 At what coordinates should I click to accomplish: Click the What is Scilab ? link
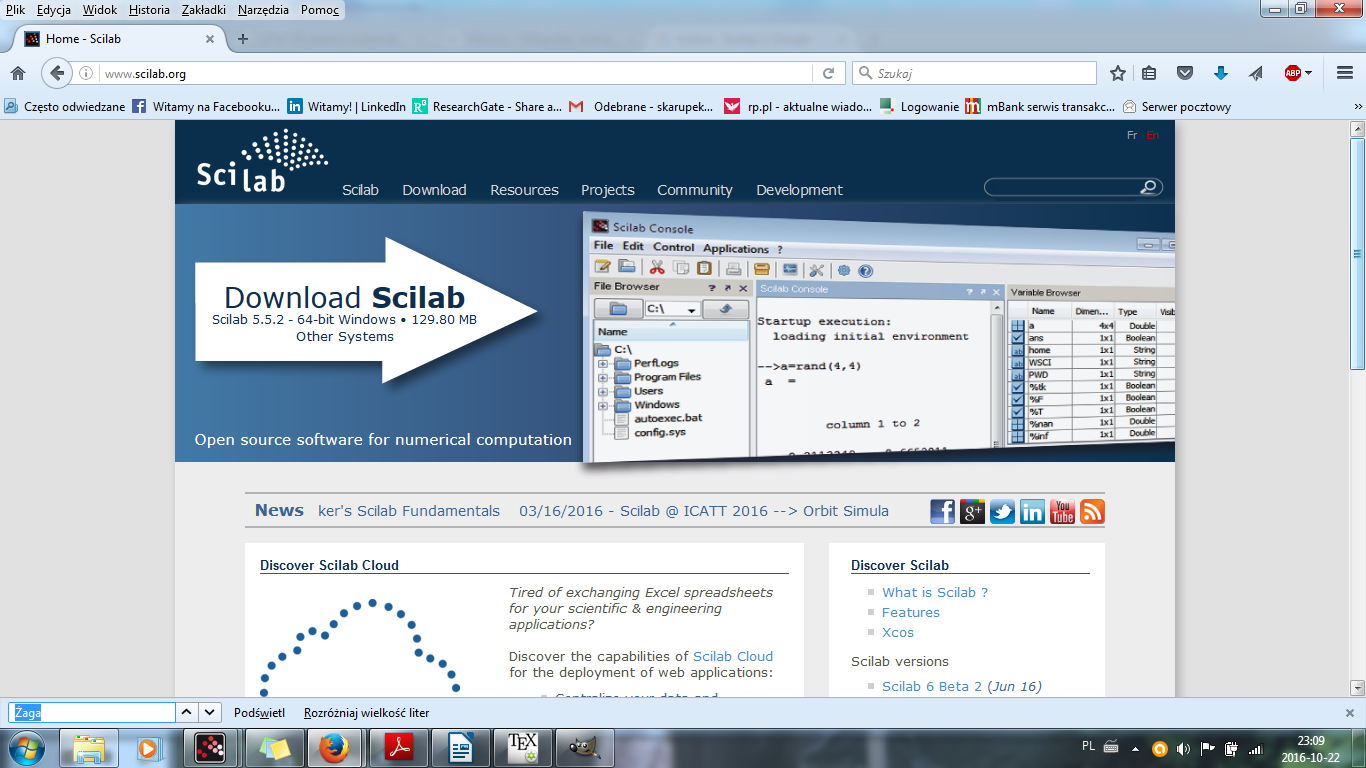[935, 592]
